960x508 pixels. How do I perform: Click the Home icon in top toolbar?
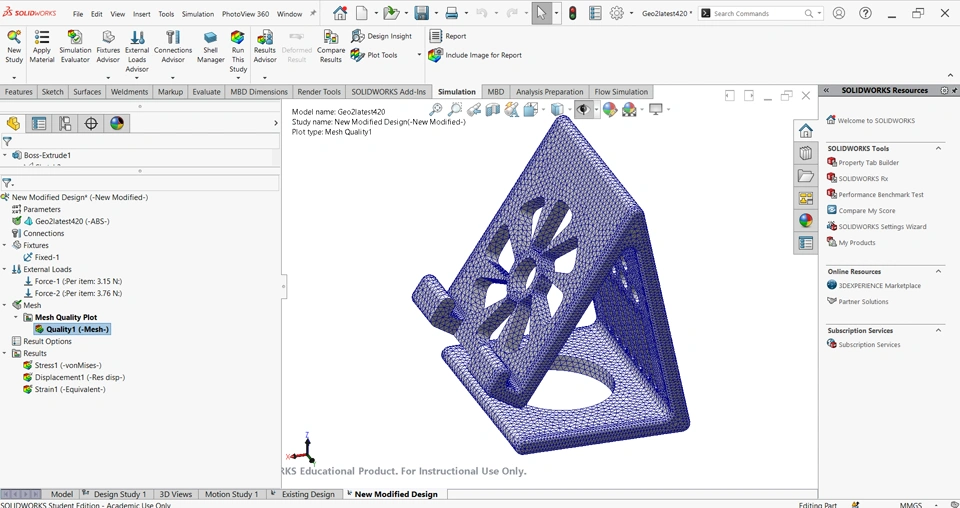tap(340, 13)
